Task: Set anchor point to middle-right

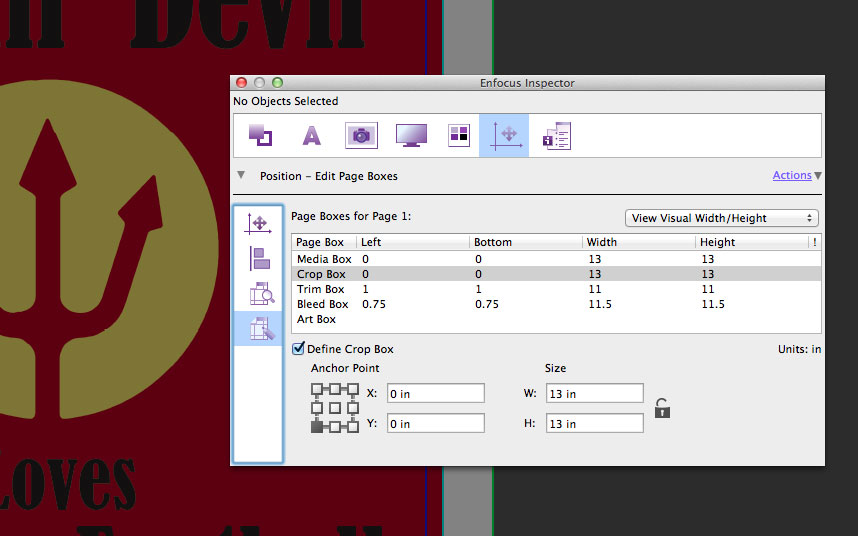Action: click(x=353, y=408)
